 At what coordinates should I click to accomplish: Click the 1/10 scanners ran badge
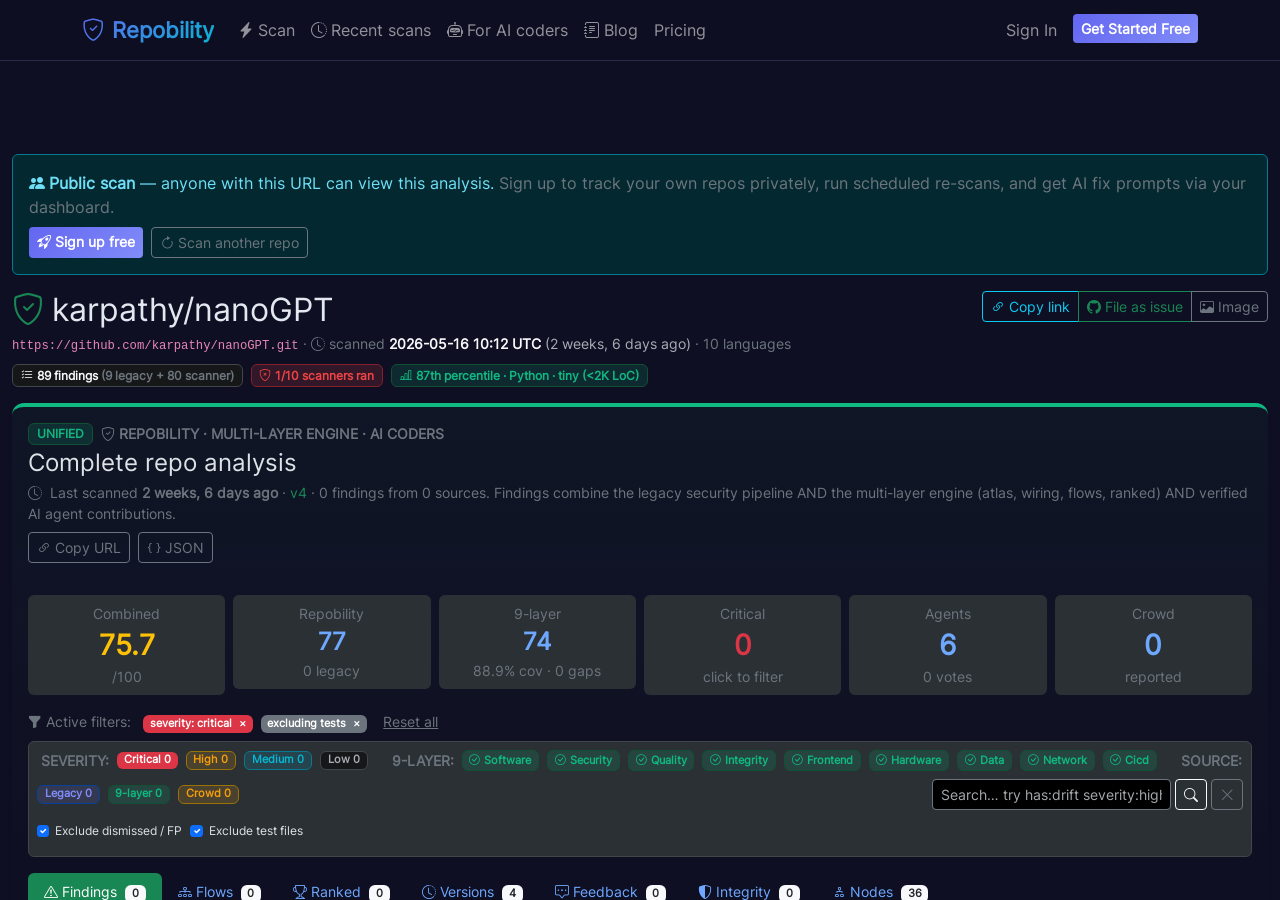pos(317,375)
